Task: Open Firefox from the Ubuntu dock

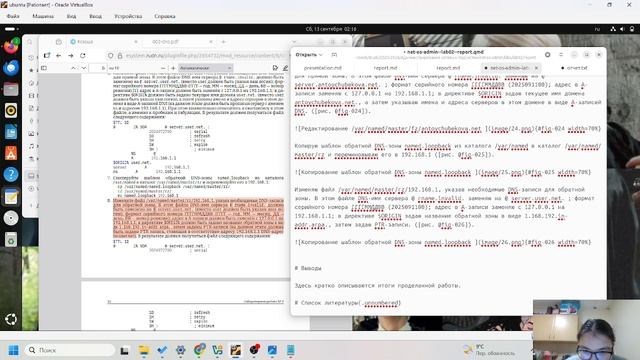Action: click(11, 46)
